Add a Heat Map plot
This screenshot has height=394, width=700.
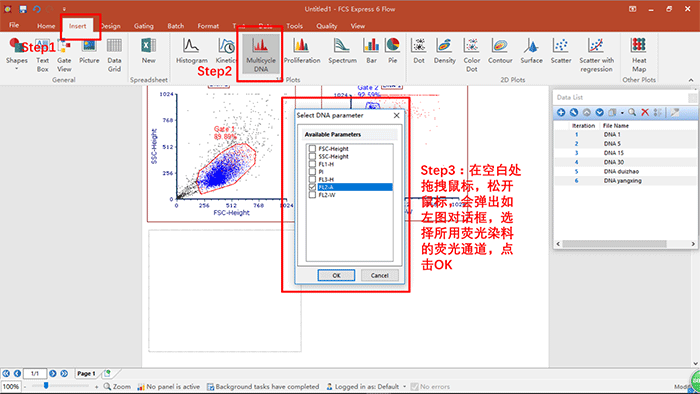[639, 54]
